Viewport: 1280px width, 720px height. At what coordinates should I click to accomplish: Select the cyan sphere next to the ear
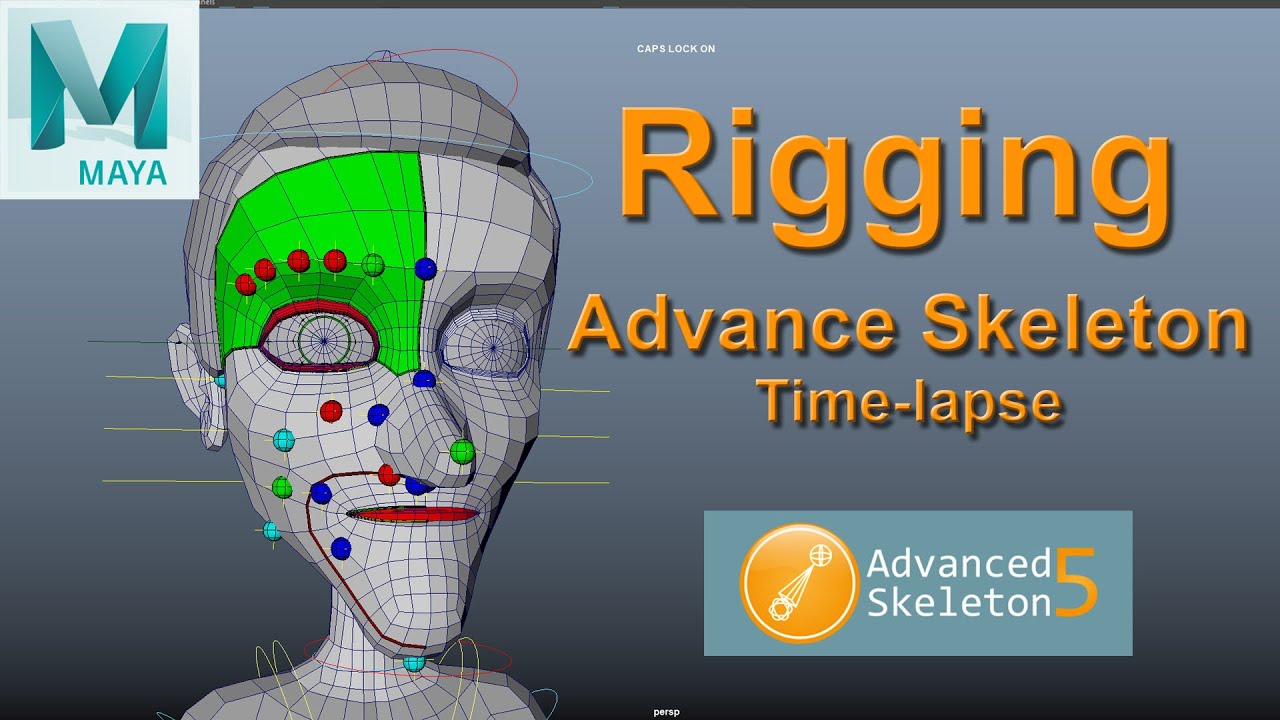(221, 380)
